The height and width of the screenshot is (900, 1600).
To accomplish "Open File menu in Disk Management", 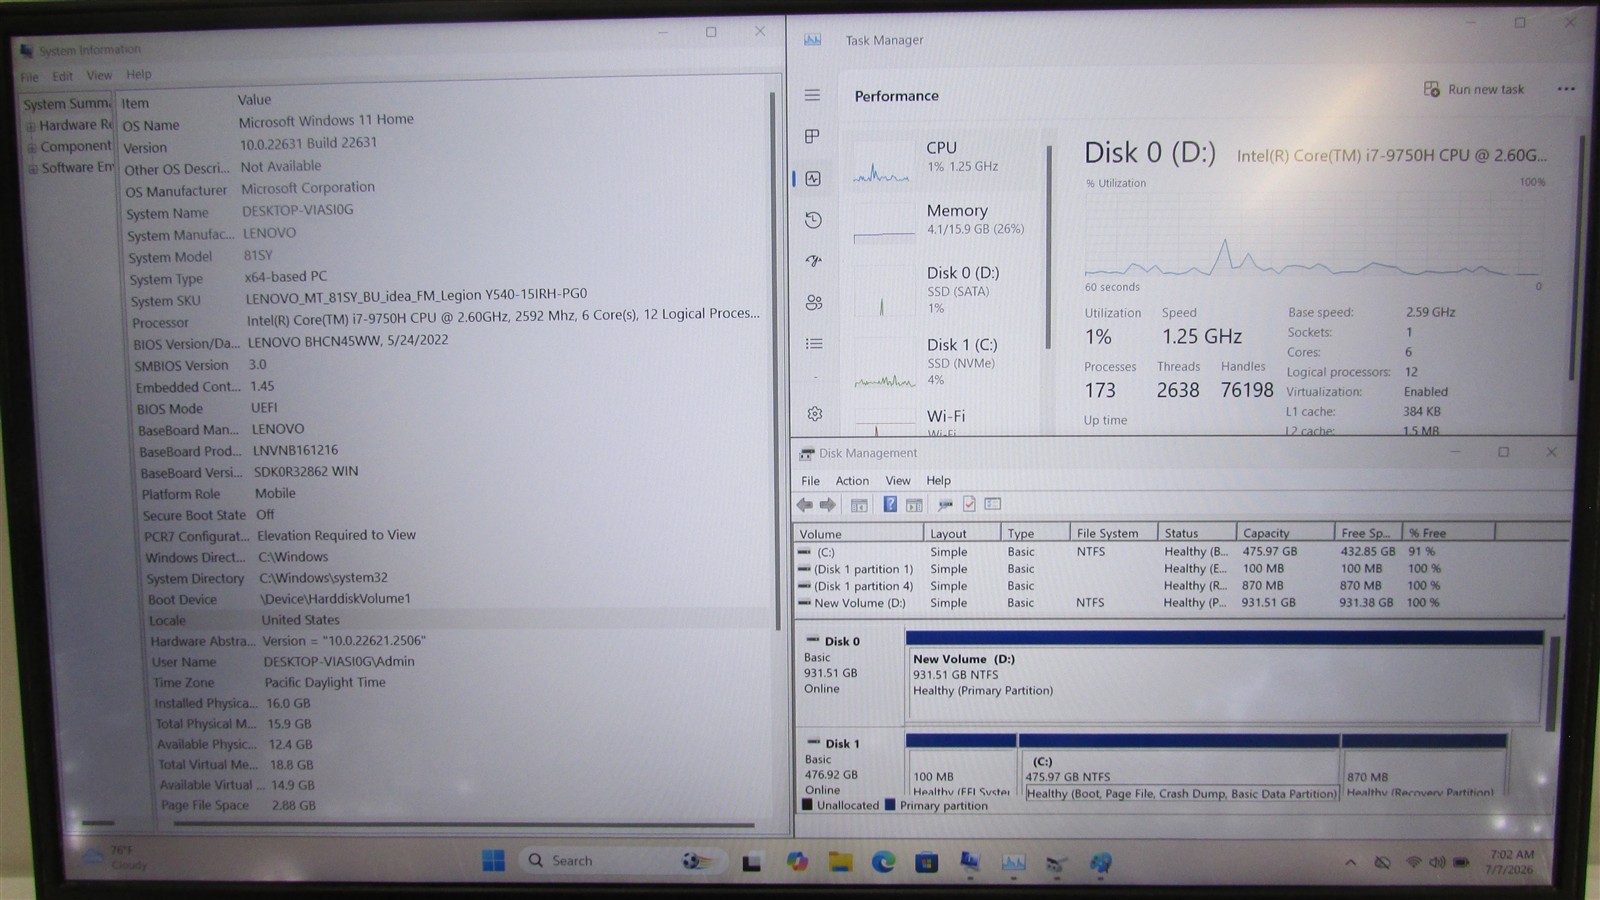I will tap(810, 481).
